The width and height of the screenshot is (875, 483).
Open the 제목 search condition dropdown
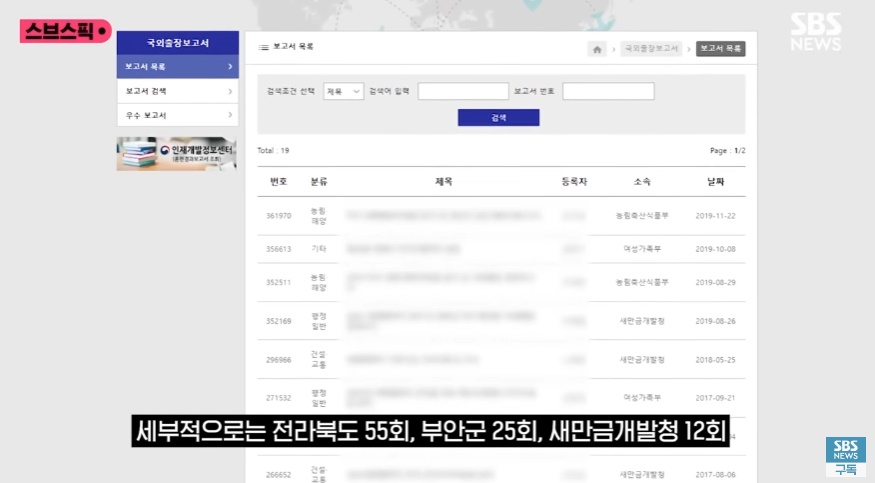(x=343, y=91)
